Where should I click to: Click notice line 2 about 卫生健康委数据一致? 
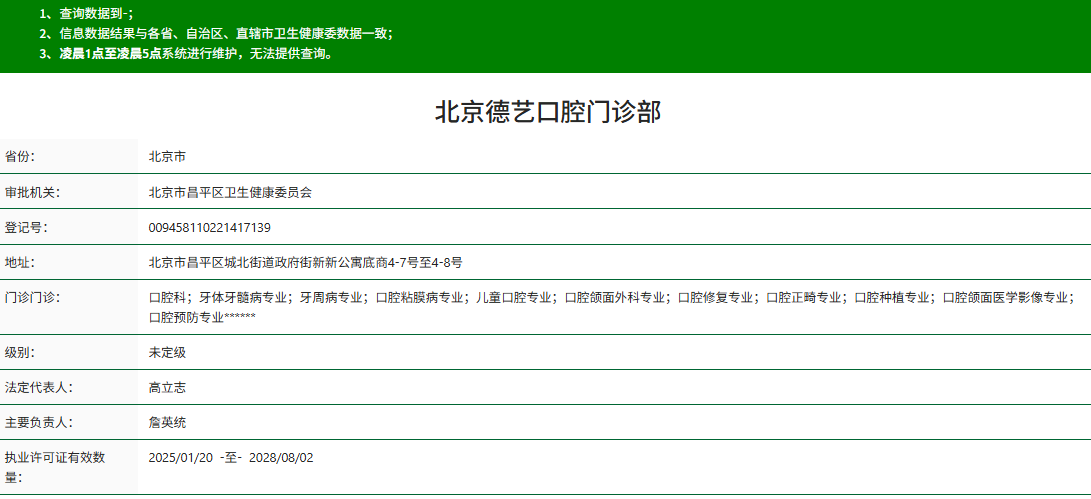(x=216, y=33)
